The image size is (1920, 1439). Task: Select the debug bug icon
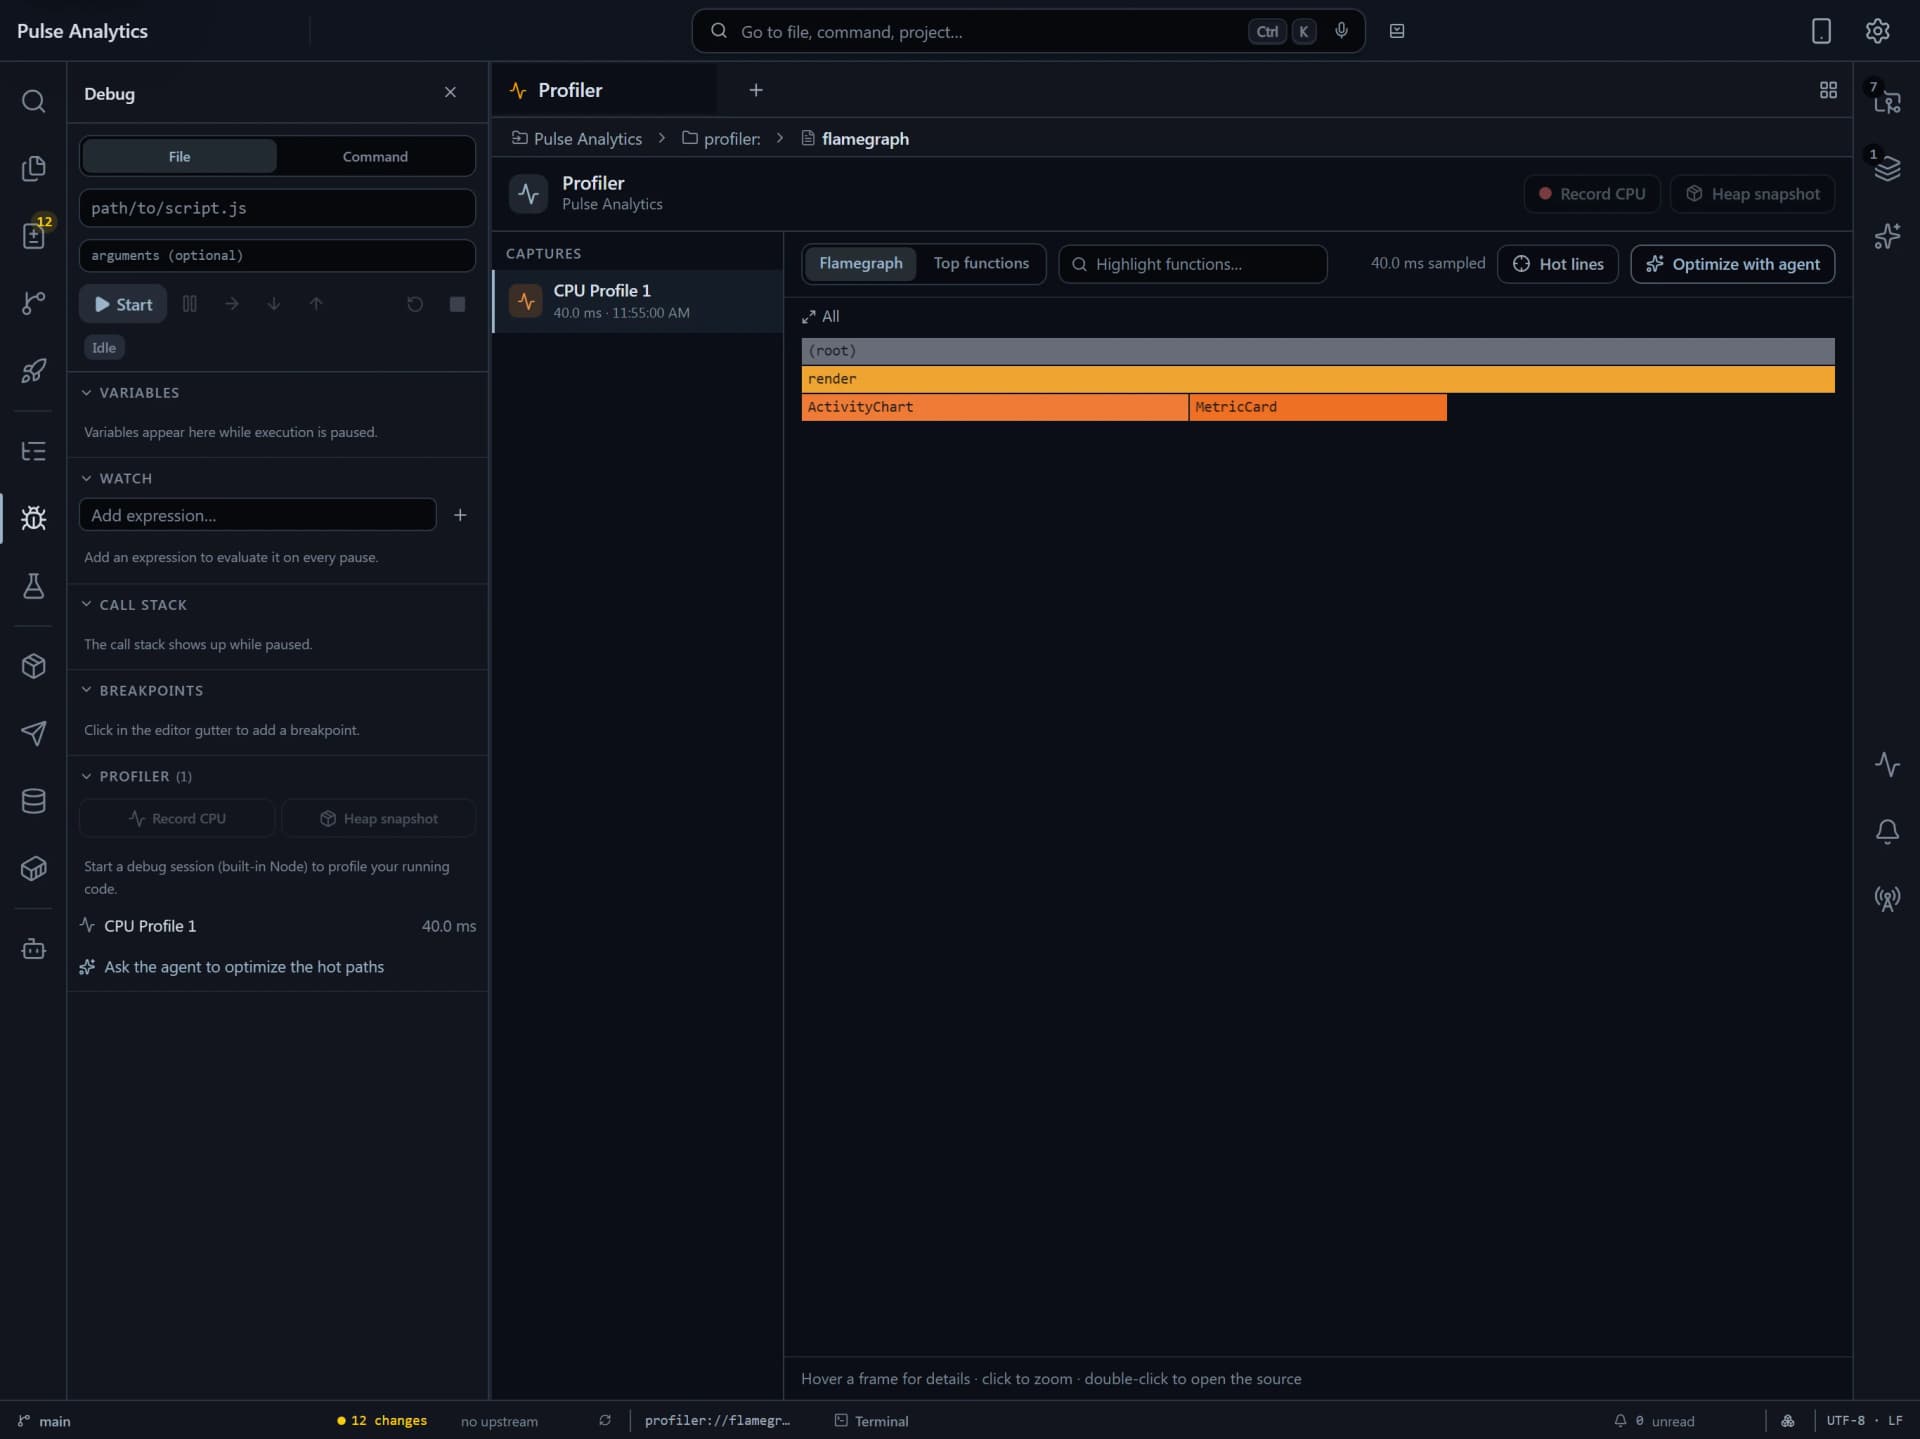click(33, 518)
